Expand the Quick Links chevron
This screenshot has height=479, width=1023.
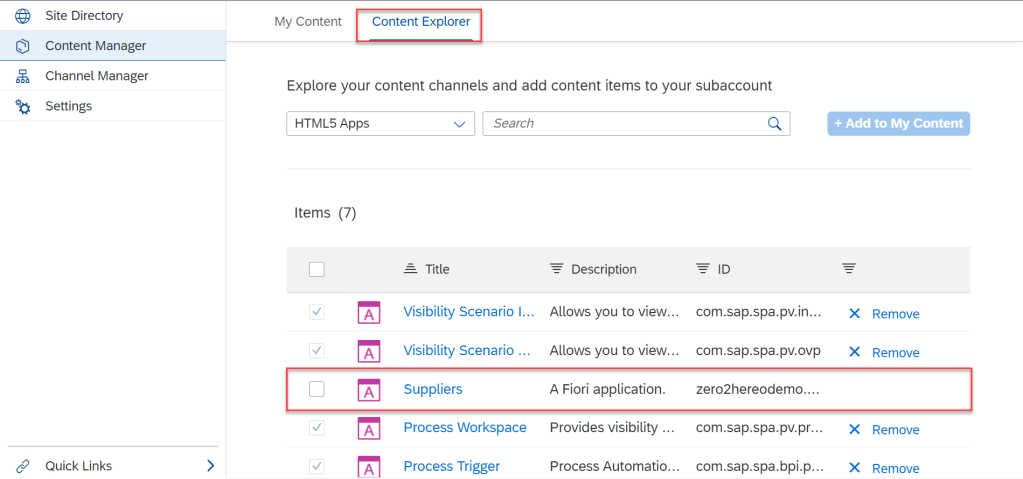(210, 466)
